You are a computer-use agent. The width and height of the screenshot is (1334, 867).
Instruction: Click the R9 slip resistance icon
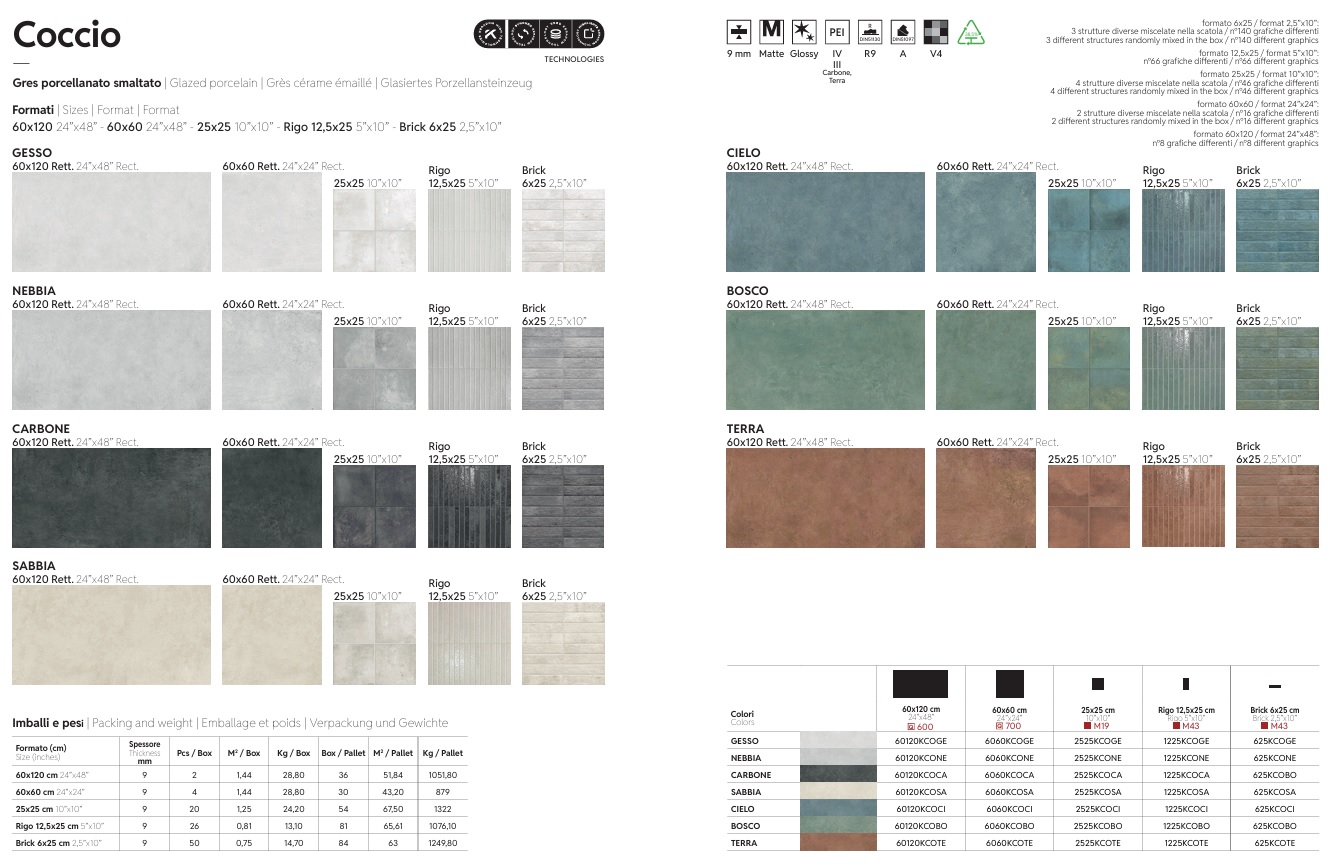tap(870, 32)
